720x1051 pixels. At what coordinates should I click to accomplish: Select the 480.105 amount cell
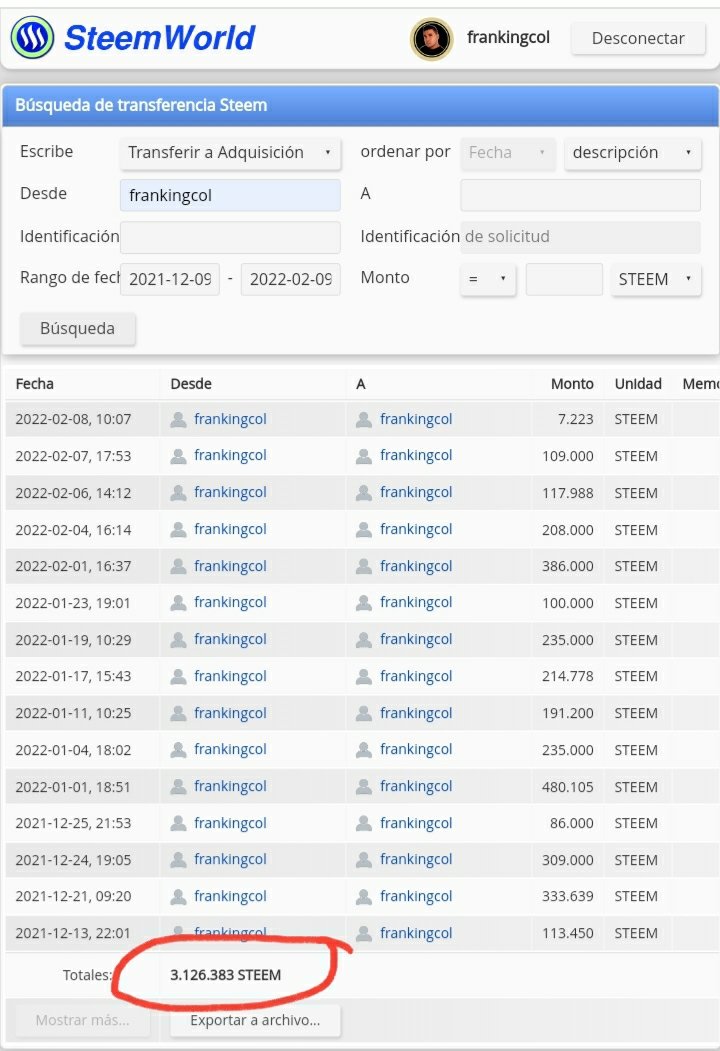click(x=567, y=787)
